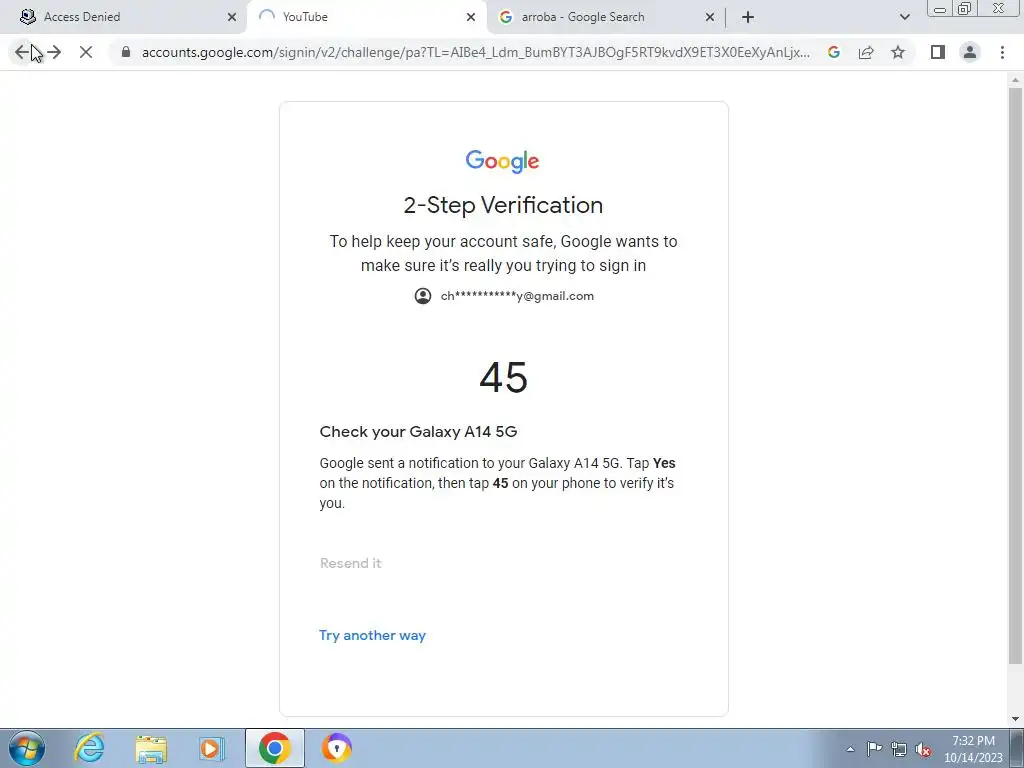
Task: Expand the tab search dropdown
Action: pos(904,17)
